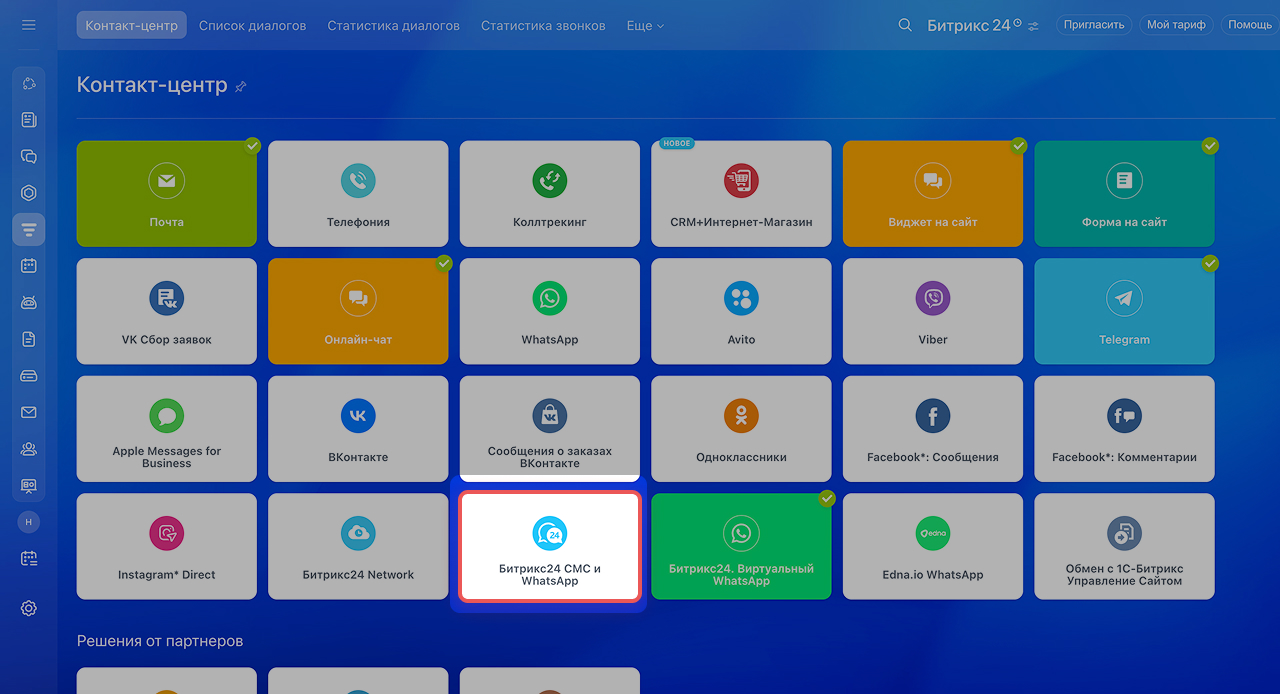Open options icon next to Битрикс24 logo
Viewport: 1280px width, 694px height.
pos(1033,26)
